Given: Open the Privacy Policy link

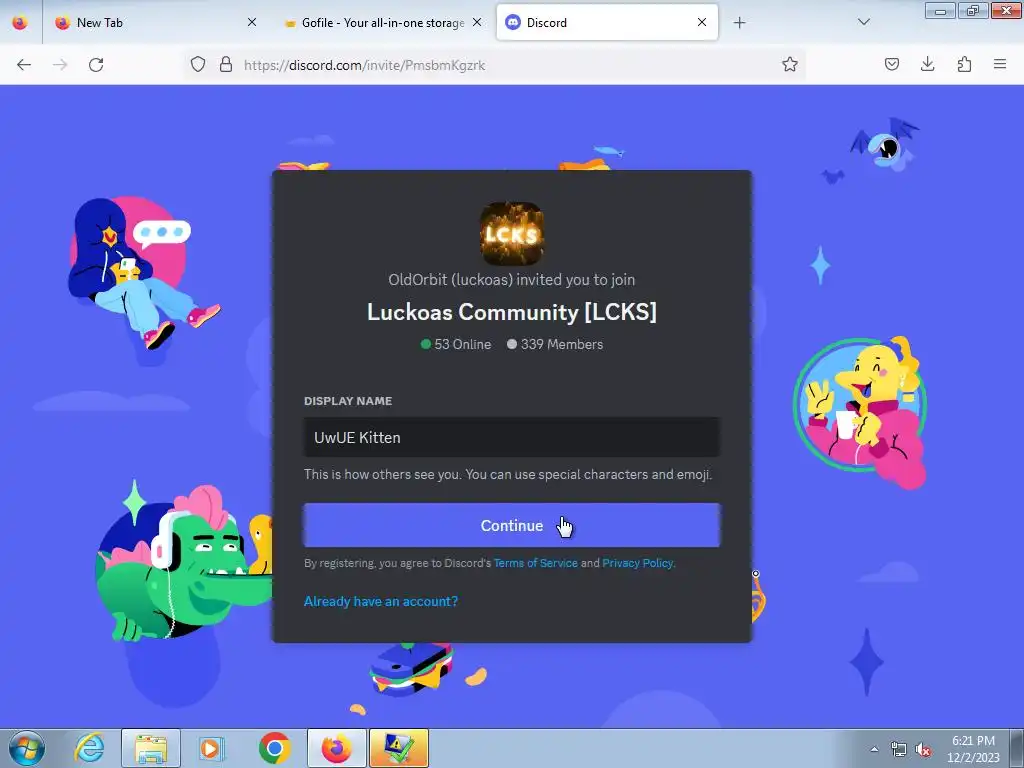Looking at the screenshot, I should (637, 563).
